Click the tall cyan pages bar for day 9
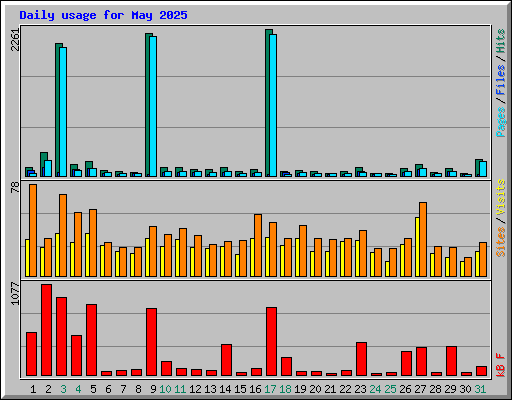This screenshot has height=400, width=512. click(x=153, y=107)
